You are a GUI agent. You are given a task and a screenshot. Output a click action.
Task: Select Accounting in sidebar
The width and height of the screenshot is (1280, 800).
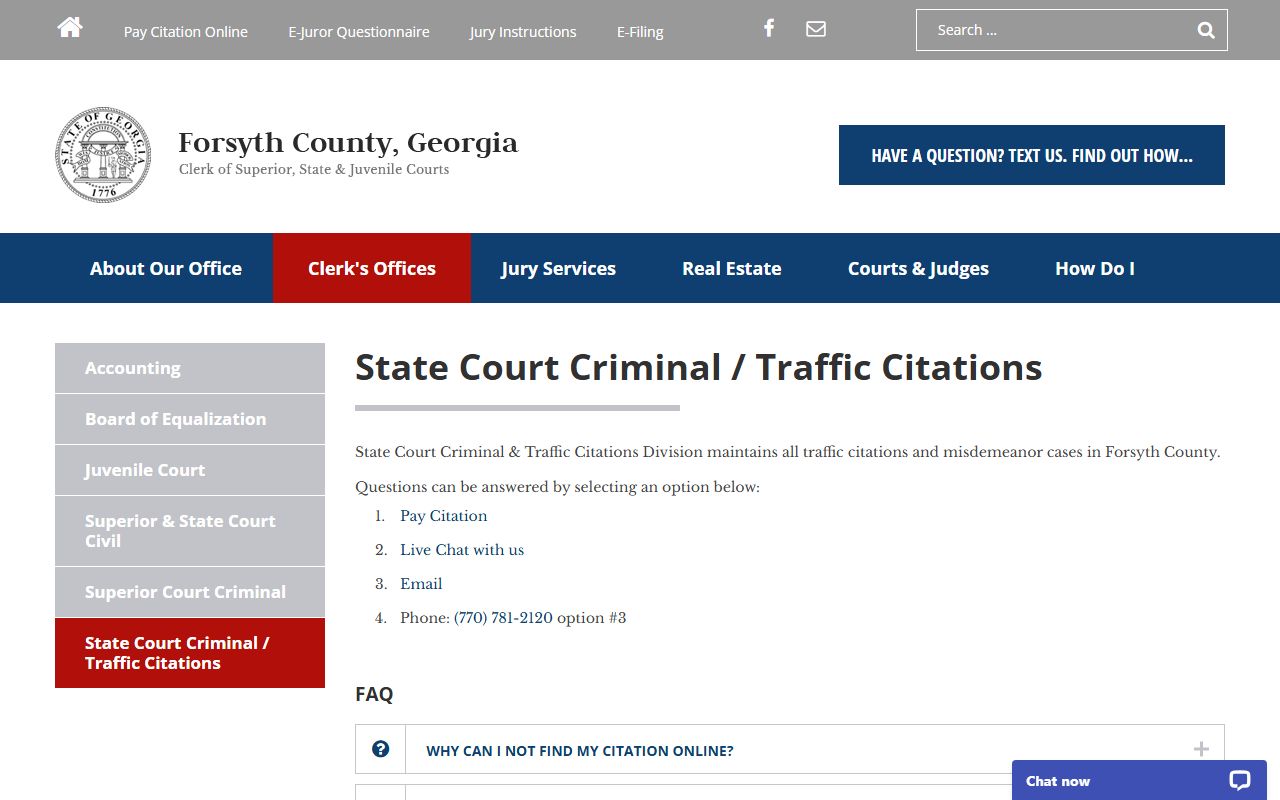click(x=190, y=368)
